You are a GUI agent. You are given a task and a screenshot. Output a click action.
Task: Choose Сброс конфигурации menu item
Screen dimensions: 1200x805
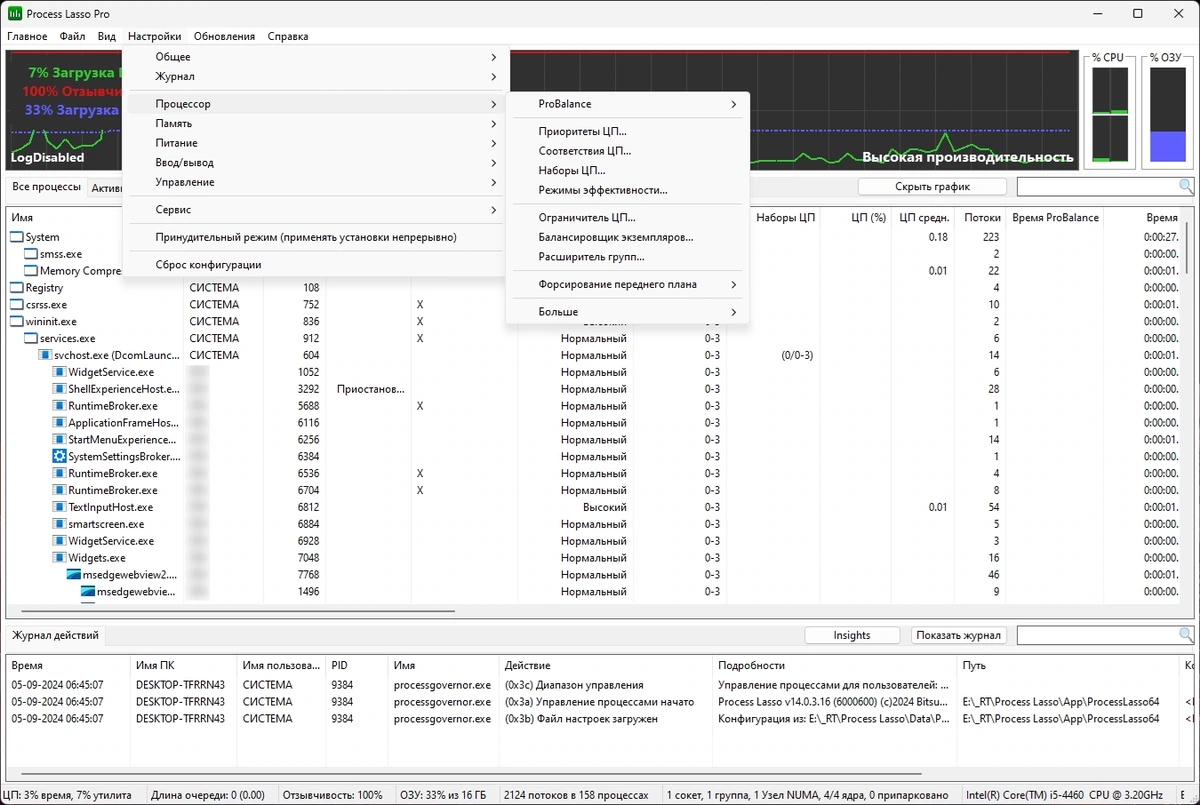coord(316,265)
